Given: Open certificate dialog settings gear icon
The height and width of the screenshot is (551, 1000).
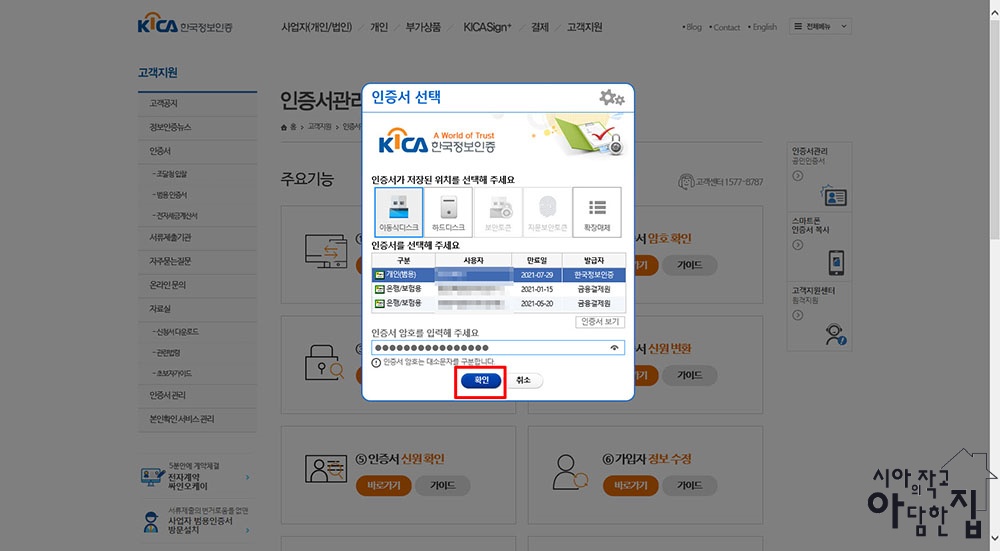Looking at the screenshot, I should coord(612,98).
